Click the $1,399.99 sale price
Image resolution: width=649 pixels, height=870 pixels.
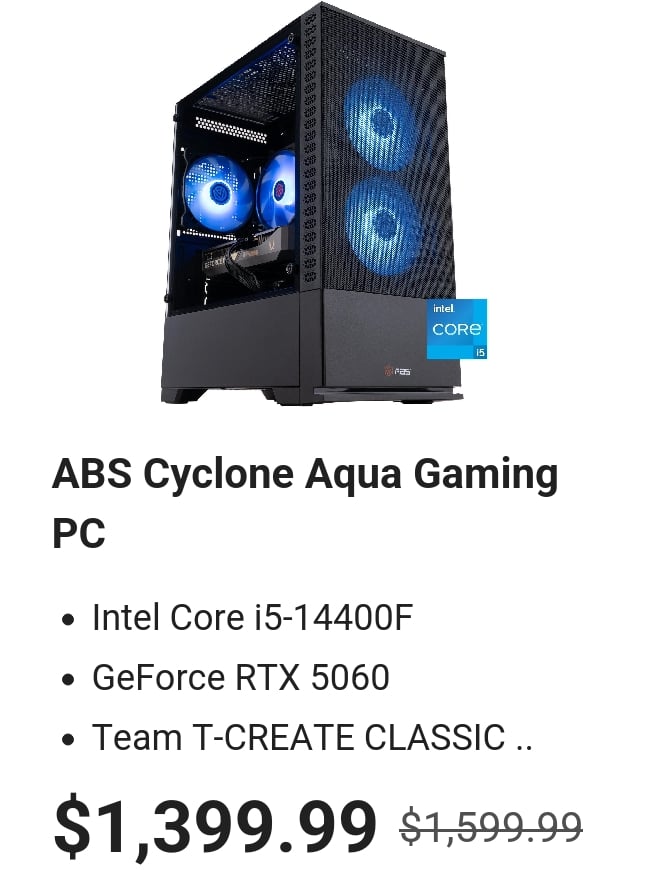215,826
